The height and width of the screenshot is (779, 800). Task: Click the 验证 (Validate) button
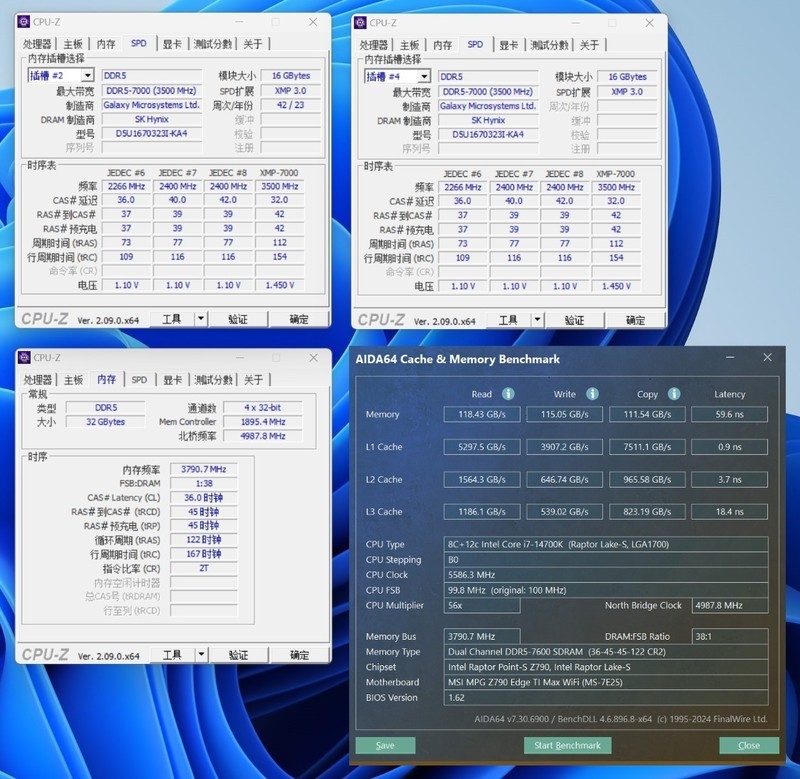[x=240, y=318]
